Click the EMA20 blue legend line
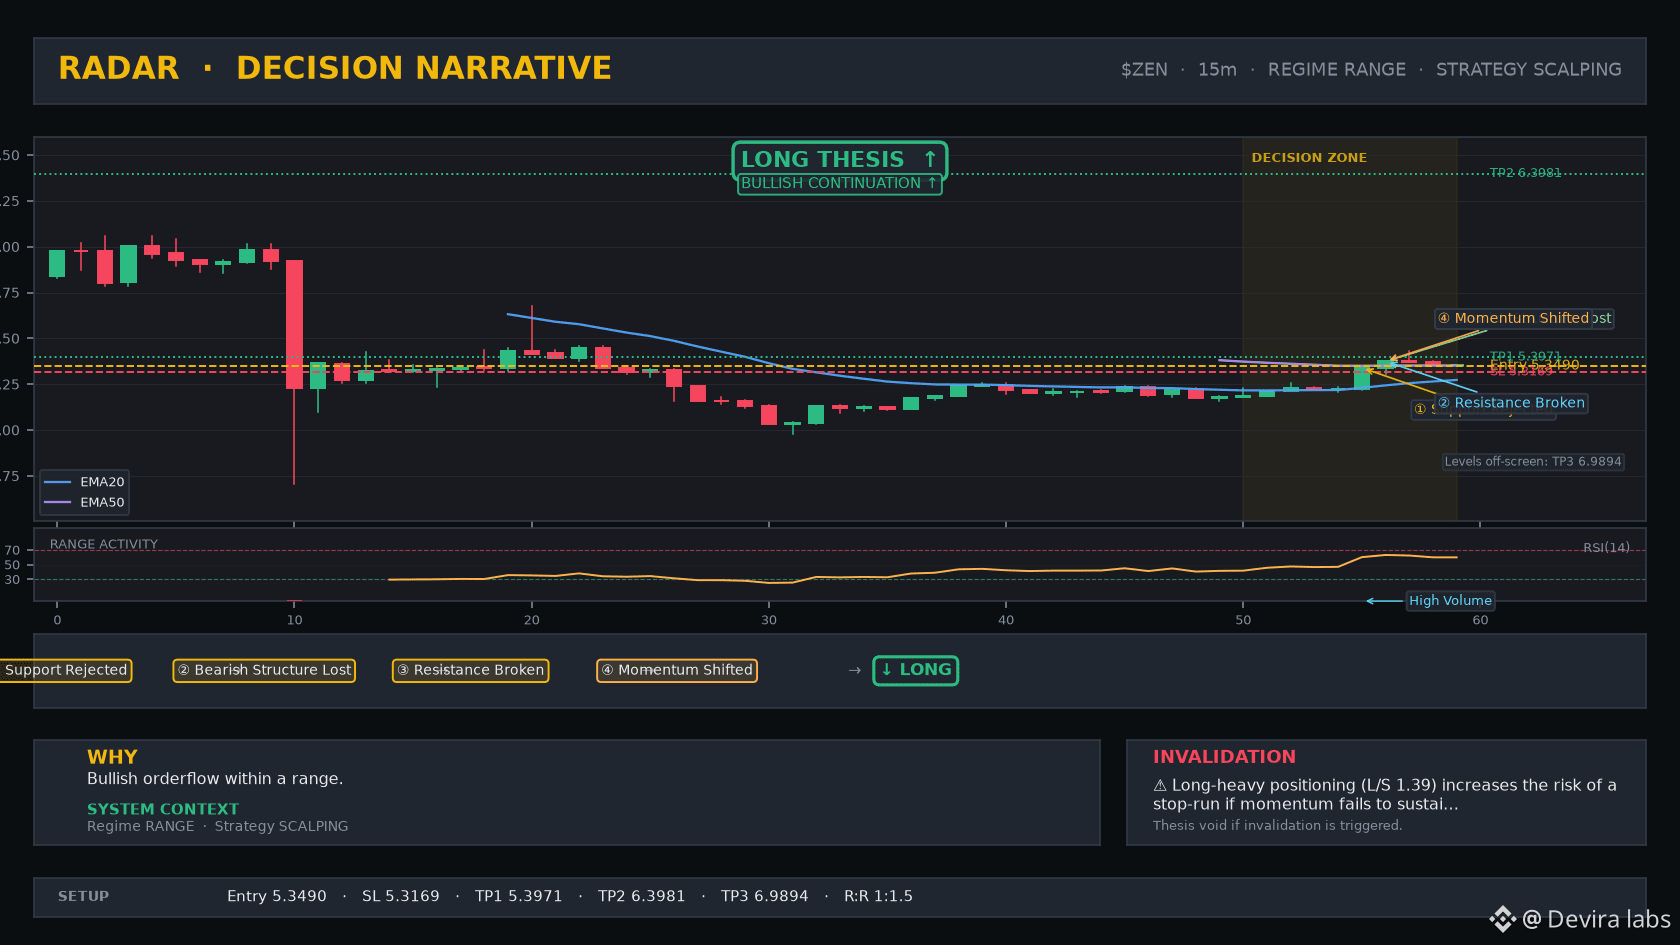The width and height of the screenshot is (1680, 945). (57, 482)
